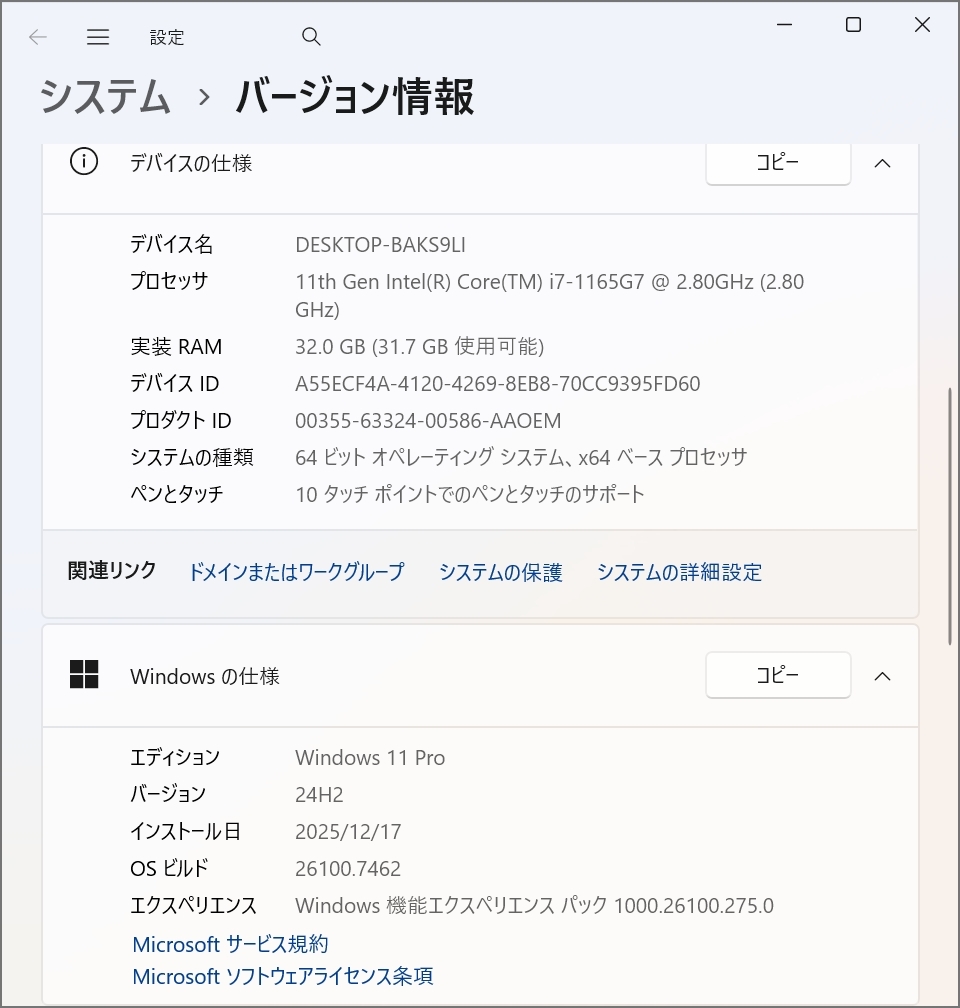The width and height of the screenshot is (960, 1008).
Task: Open ドメインまたはワークグループ settings
Action: (296, 571)
